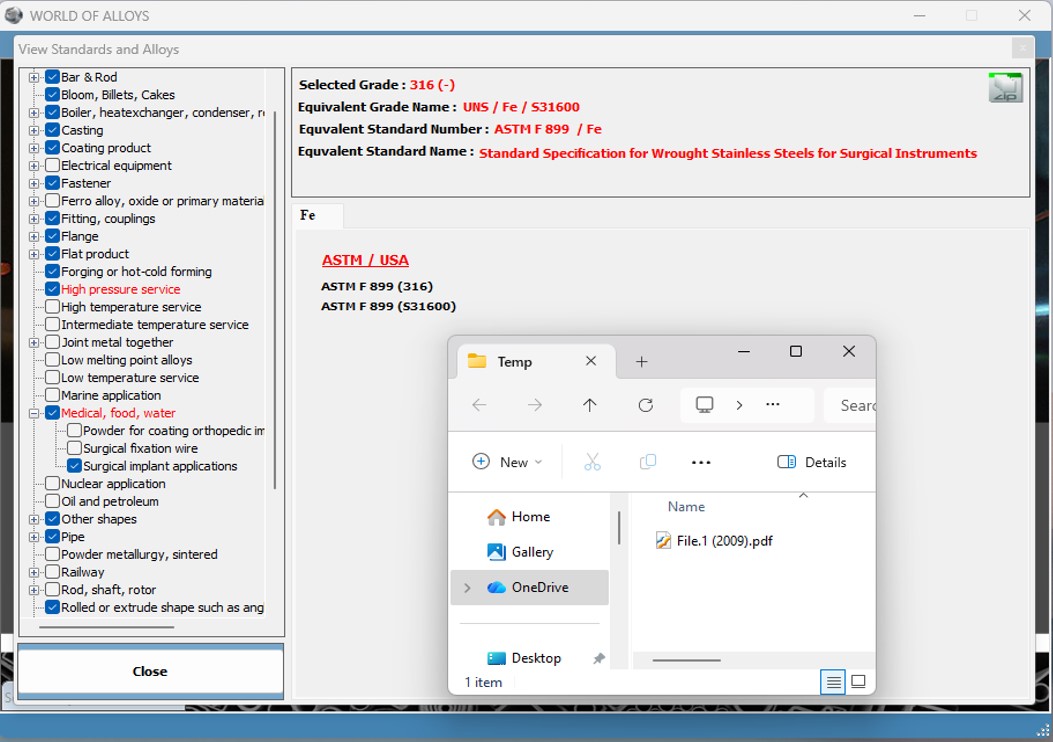Go back in Temp Explorer window
Screen dimensions: 1053x742
coord(479,405)
